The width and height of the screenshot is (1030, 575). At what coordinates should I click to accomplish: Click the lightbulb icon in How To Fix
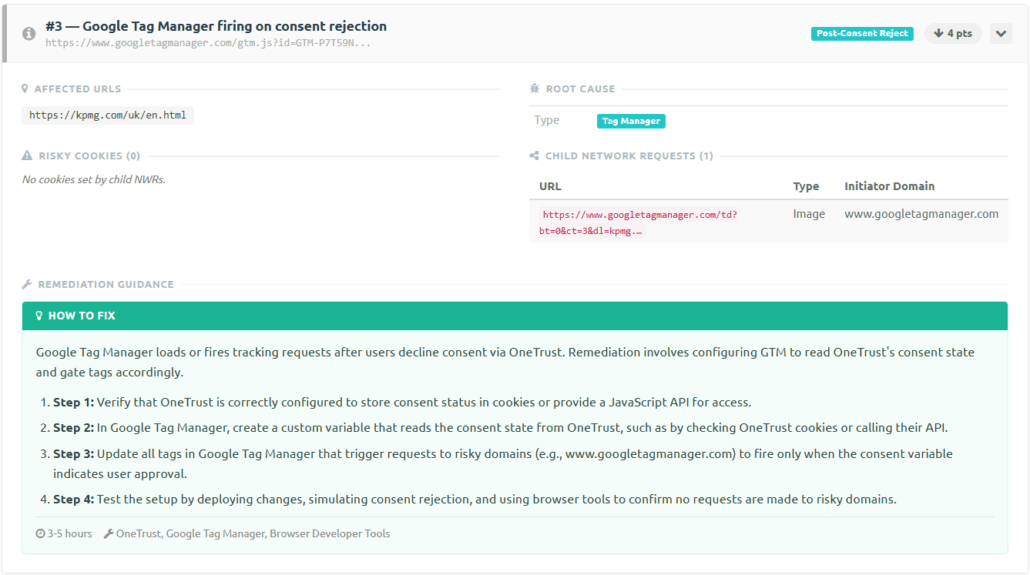[x=39, y=316]
